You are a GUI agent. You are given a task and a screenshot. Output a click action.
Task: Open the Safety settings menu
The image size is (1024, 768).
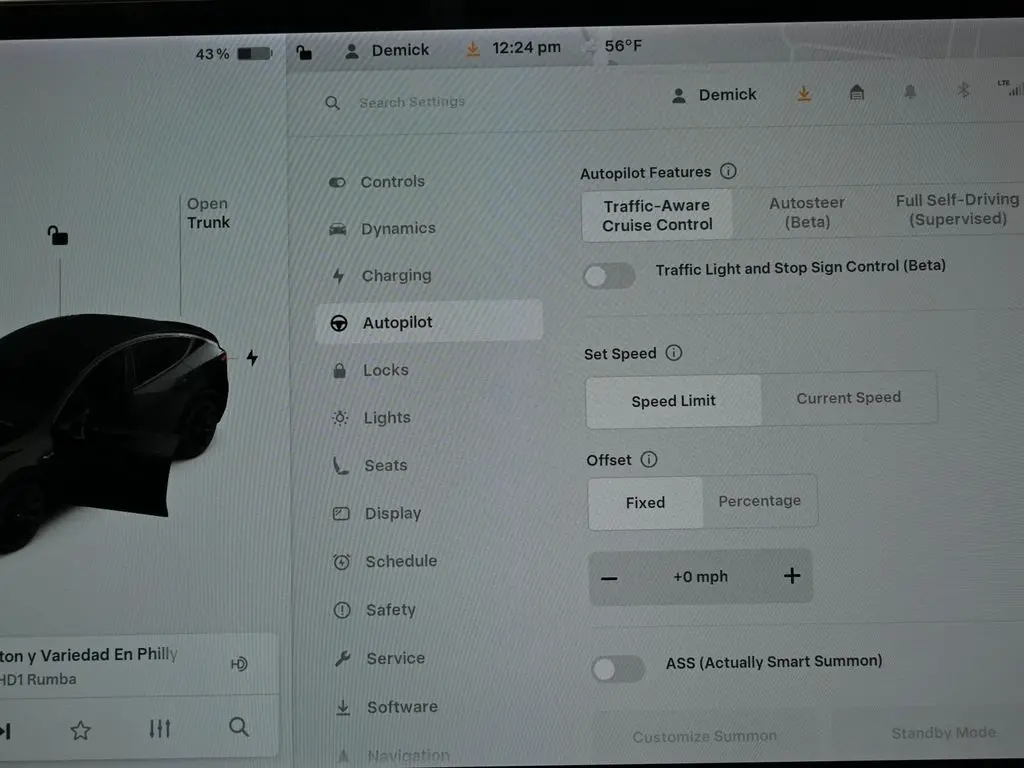(390, 610)
